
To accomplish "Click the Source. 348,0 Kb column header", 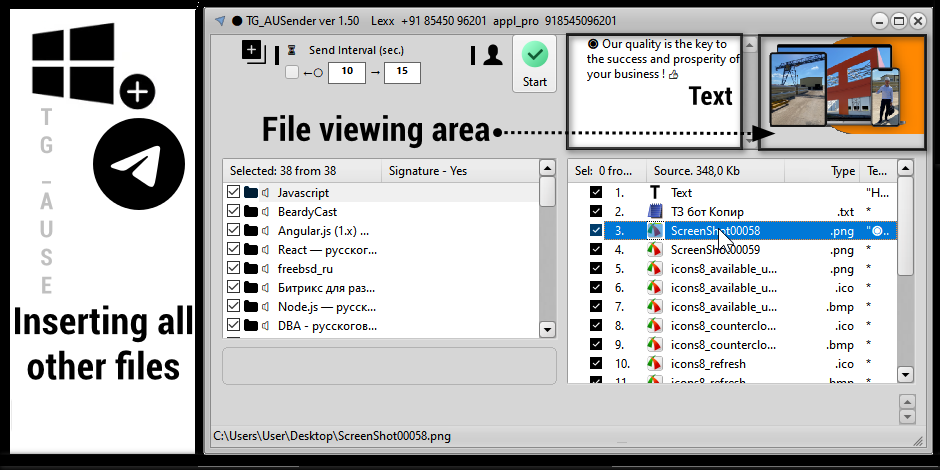I will (x=715, y=171).
